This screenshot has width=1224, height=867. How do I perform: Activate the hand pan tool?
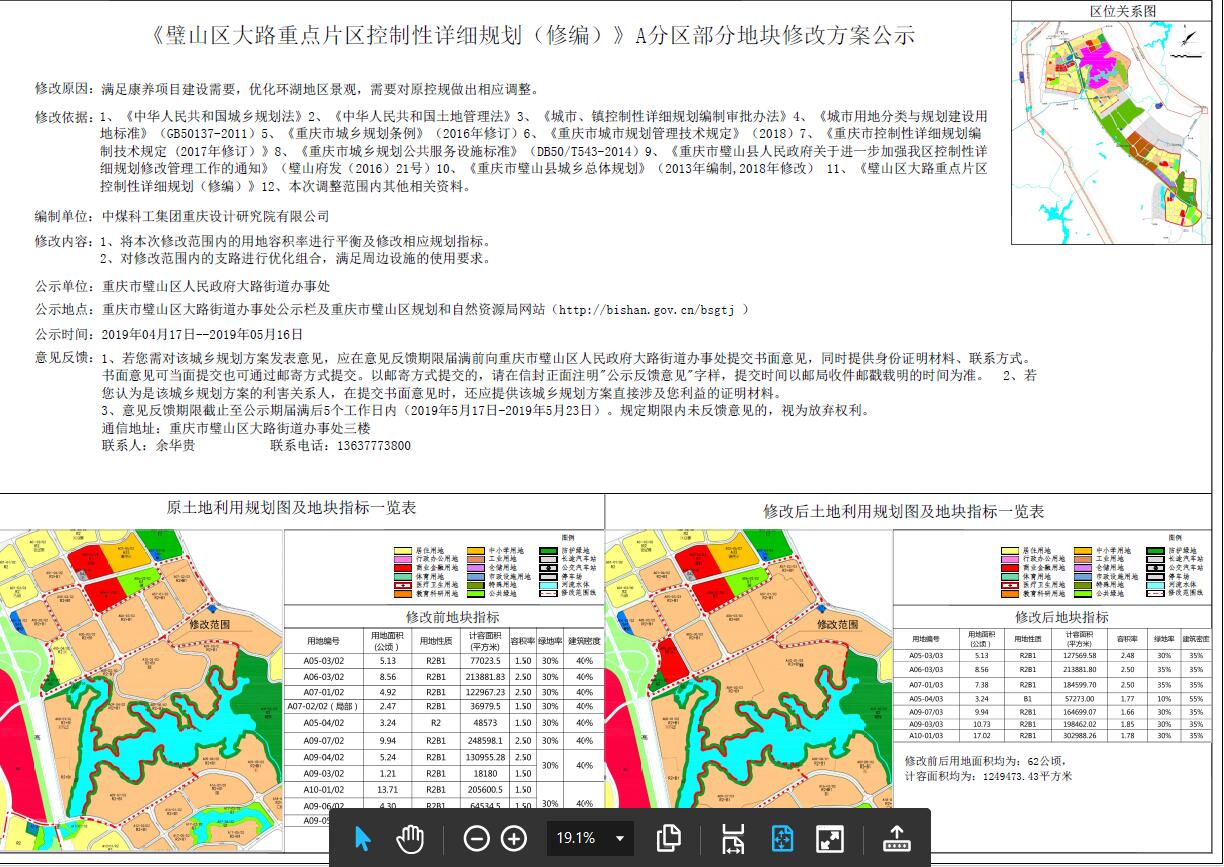410,838
